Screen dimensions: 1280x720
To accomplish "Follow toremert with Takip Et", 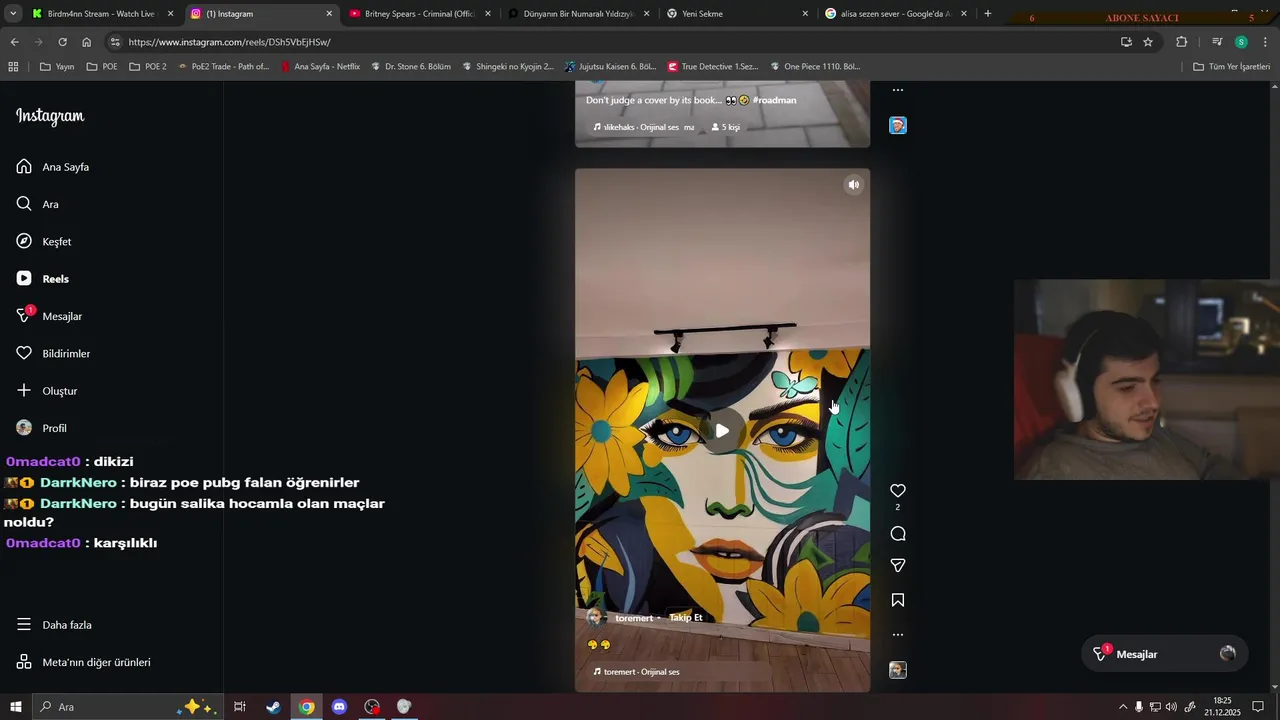I will pos(686,618).
